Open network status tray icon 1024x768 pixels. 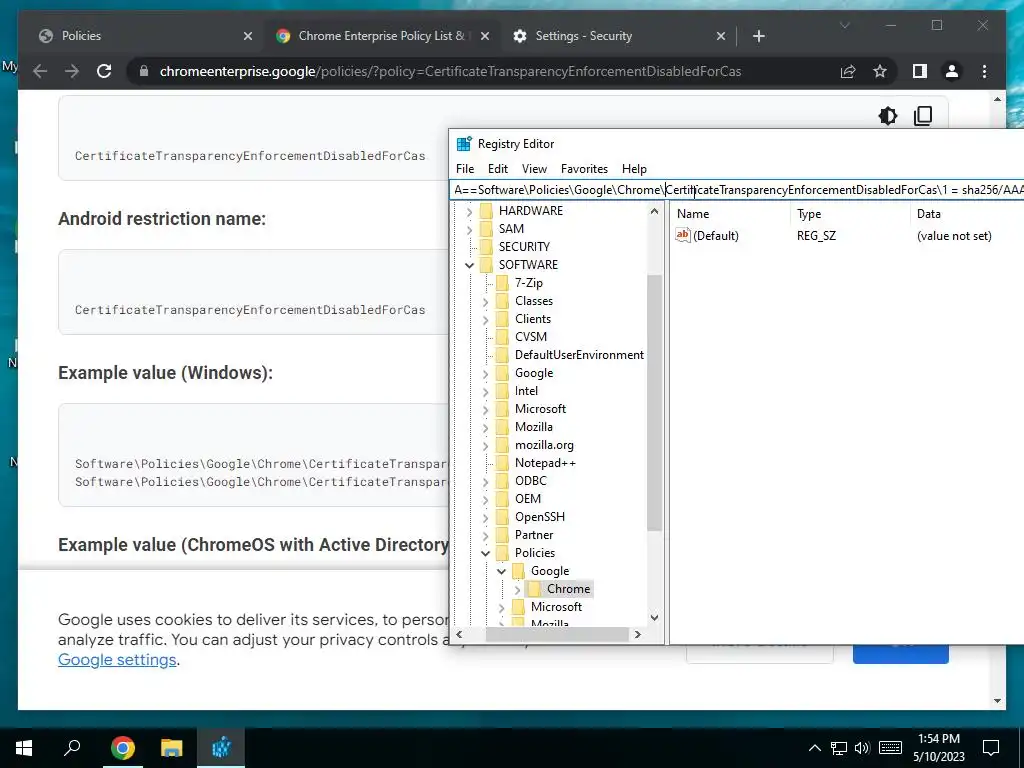[x=839, y=748]
